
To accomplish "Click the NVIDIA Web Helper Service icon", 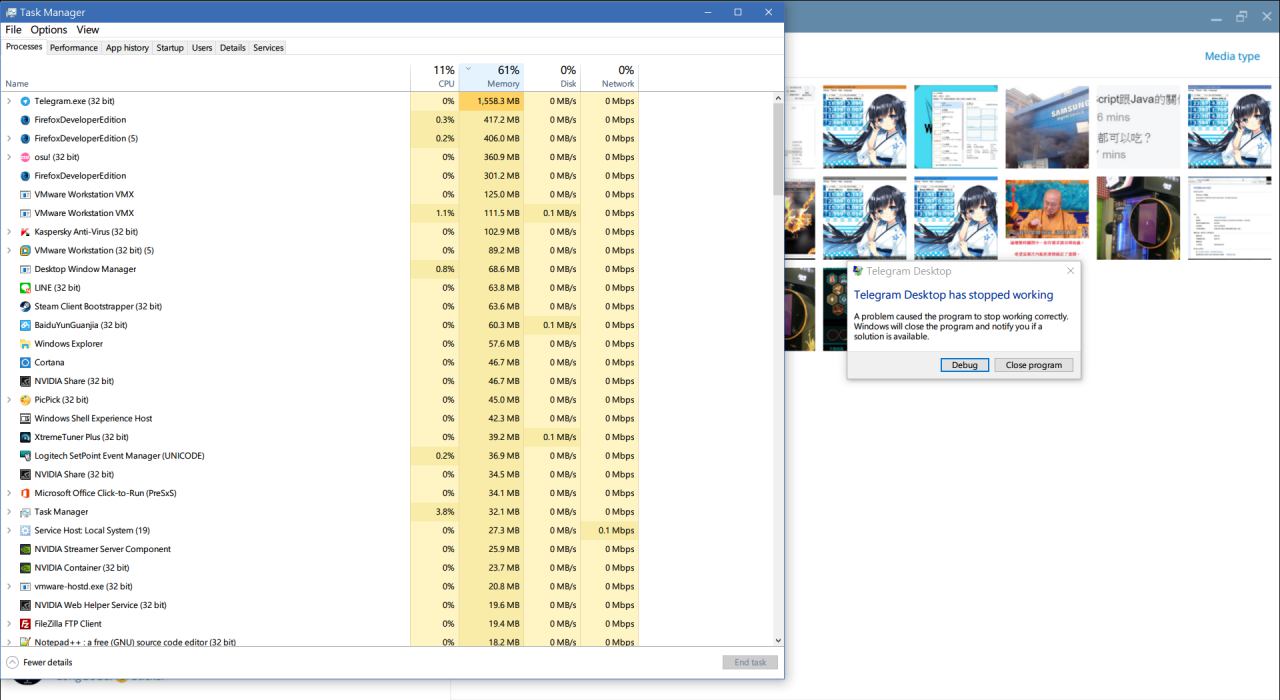I will pos(25,605).
